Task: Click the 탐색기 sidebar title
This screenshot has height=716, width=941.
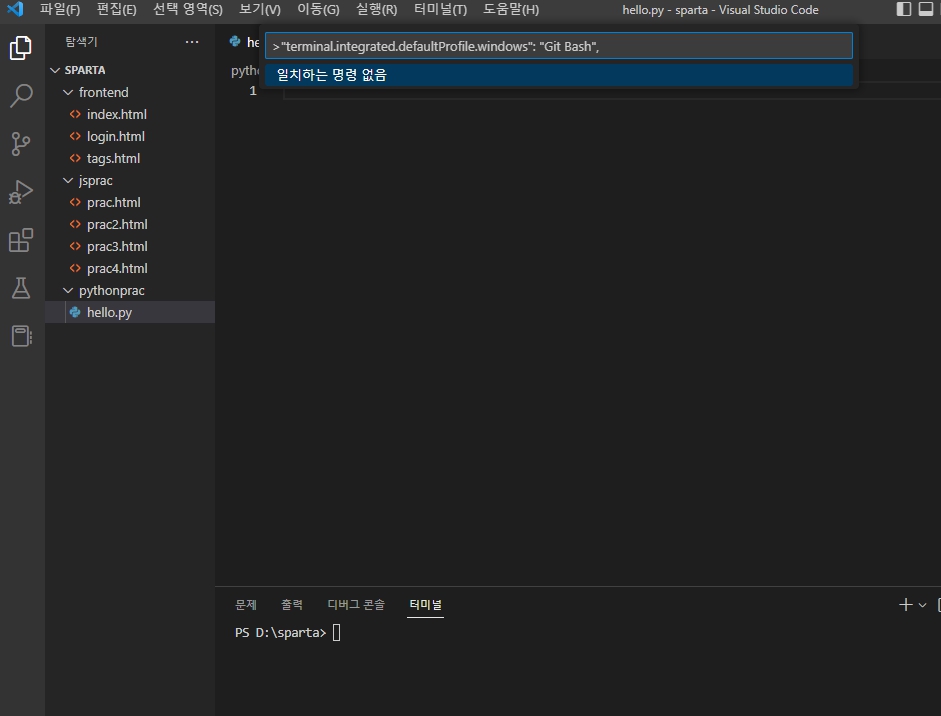Action: click(x=81, y=41)
